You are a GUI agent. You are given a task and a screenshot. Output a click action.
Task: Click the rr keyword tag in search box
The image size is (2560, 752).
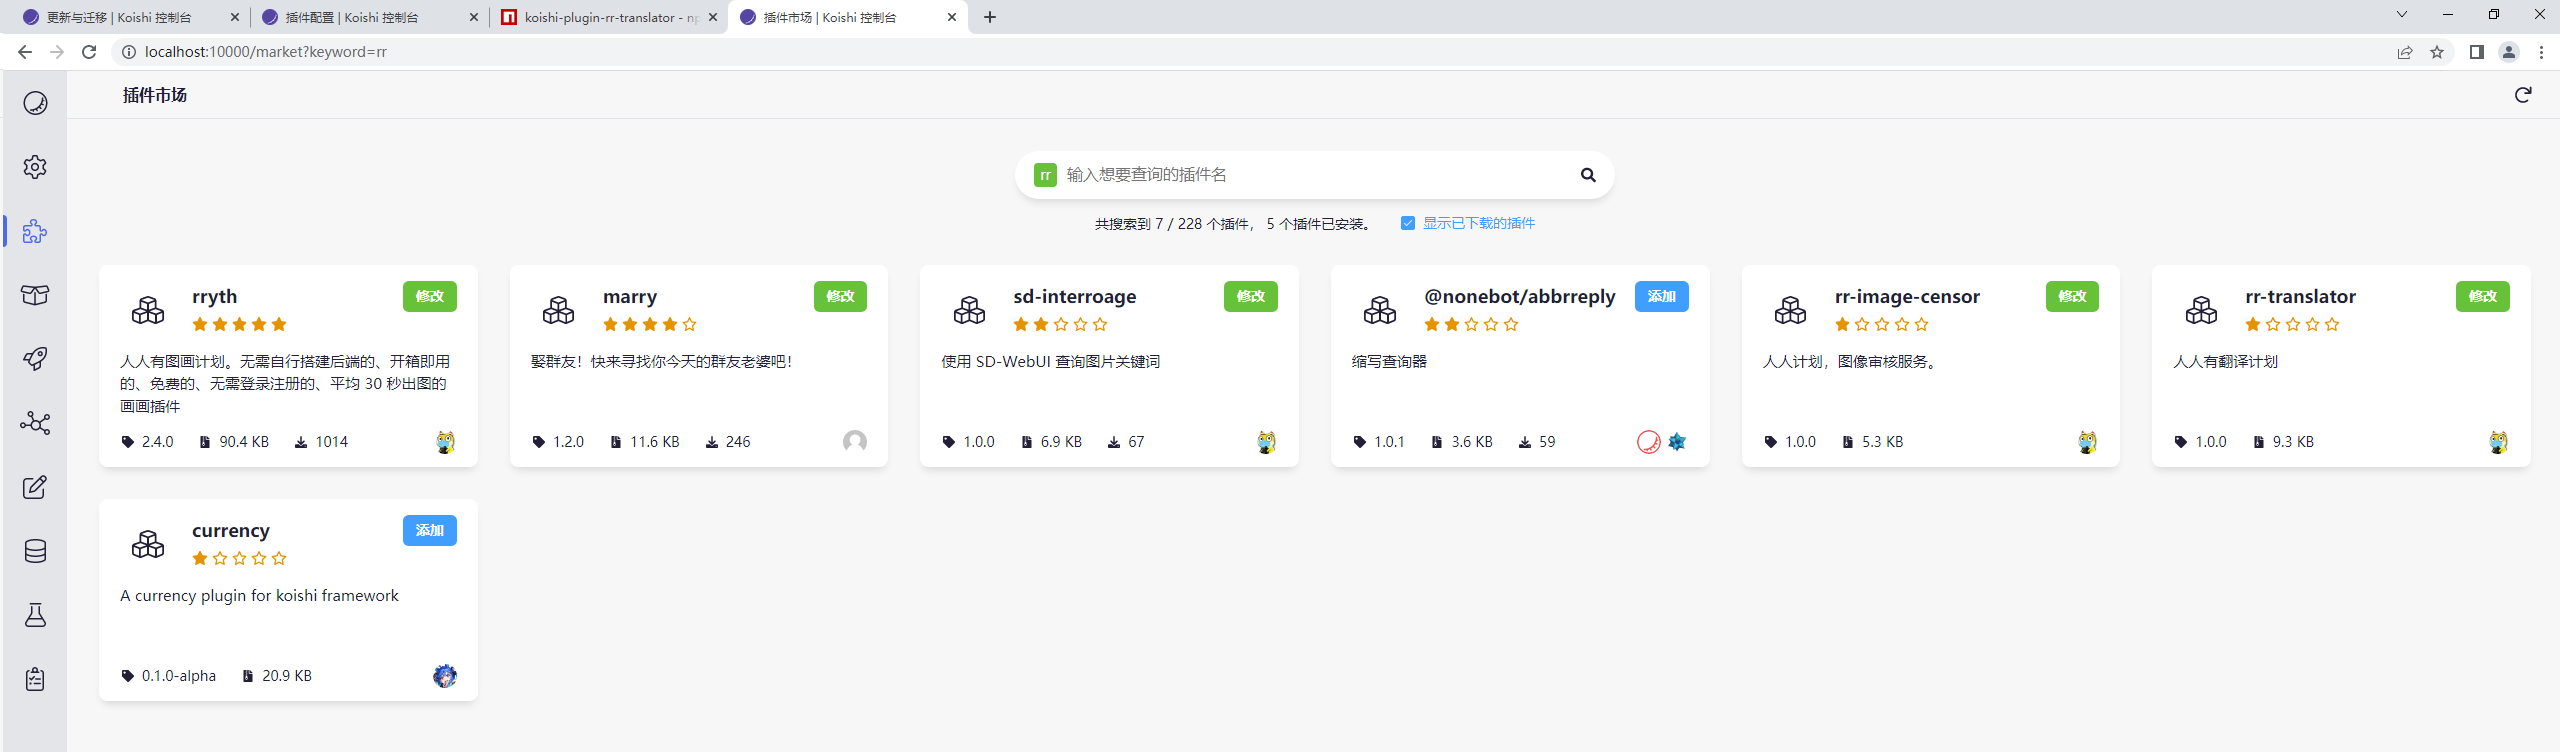click(1045, 175)
